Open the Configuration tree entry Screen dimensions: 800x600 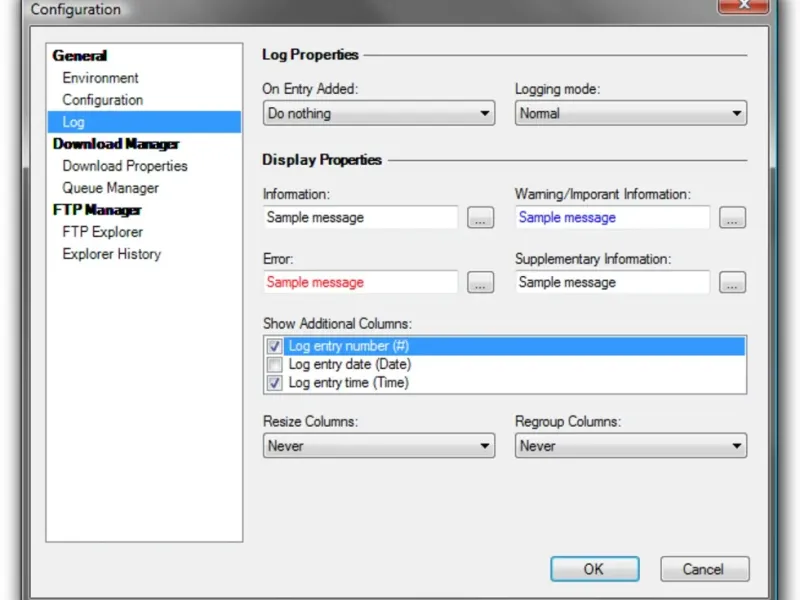pyautogui.click(x=103, y=100)
